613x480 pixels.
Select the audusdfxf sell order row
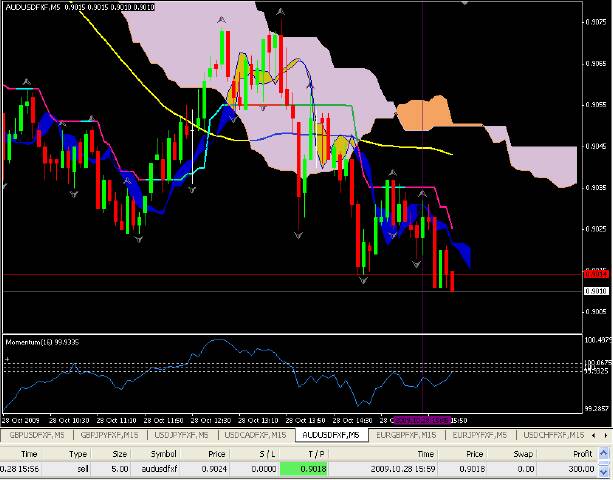point(299,469)
